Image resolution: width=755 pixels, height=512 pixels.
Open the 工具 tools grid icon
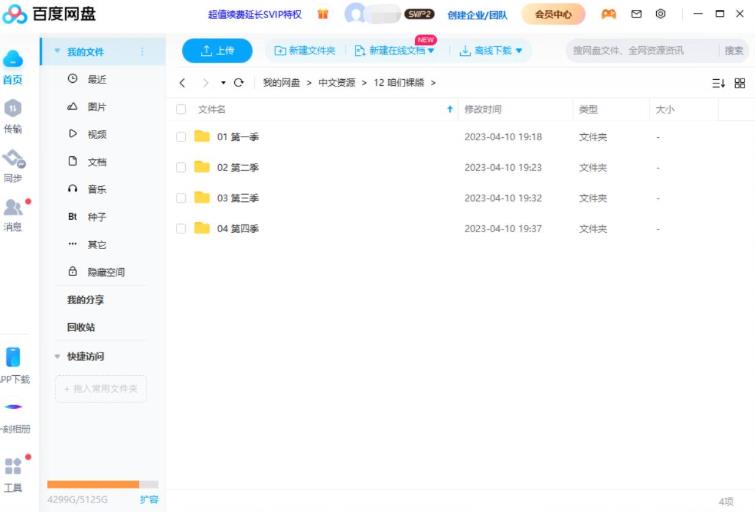tap(13, 466)
